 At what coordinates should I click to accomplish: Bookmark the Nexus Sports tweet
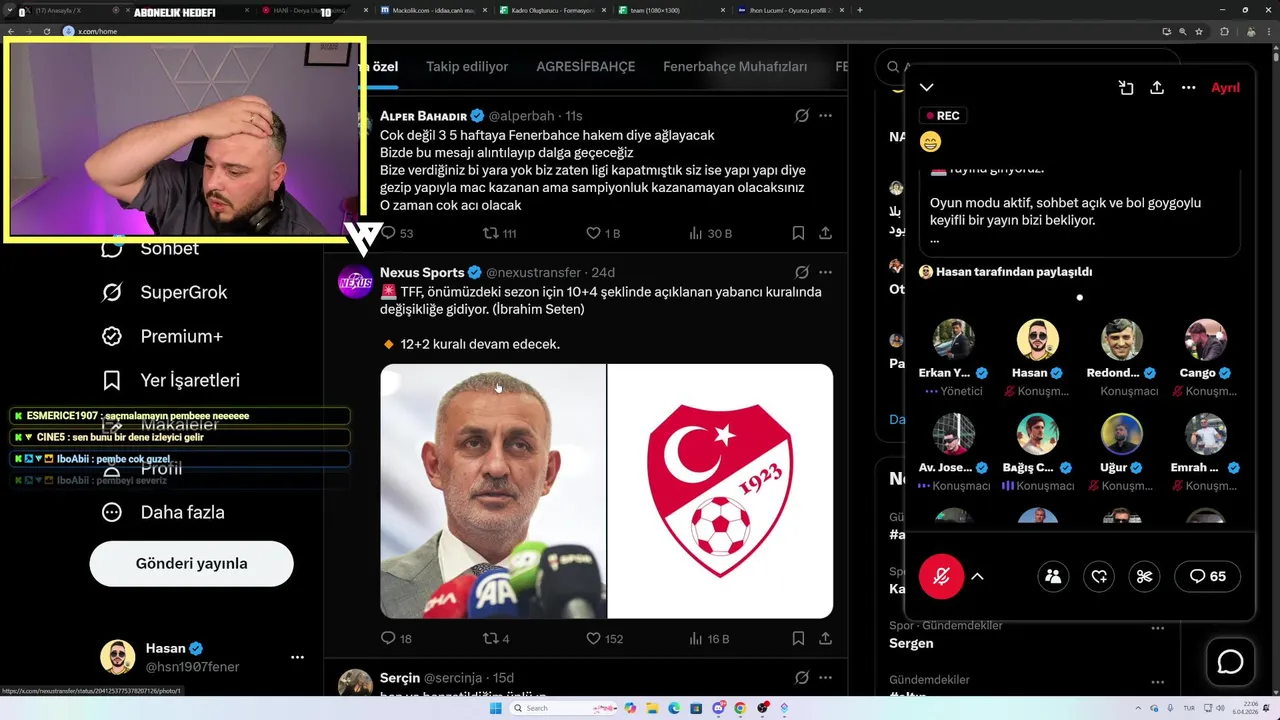798,638
